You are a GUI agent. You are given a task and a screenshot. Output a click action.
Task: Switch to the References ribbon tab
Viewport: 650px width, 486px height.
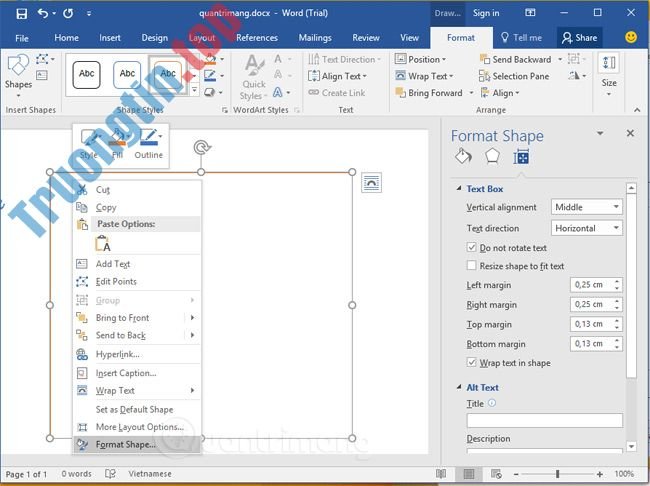tap(257, 38)
